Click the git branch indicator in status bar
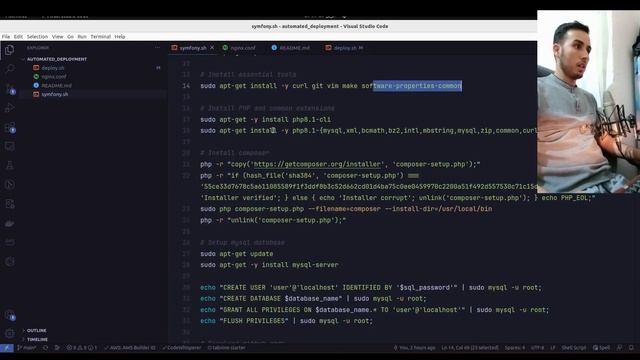This screenshot has width=640, height=360. tap(27, 348)
